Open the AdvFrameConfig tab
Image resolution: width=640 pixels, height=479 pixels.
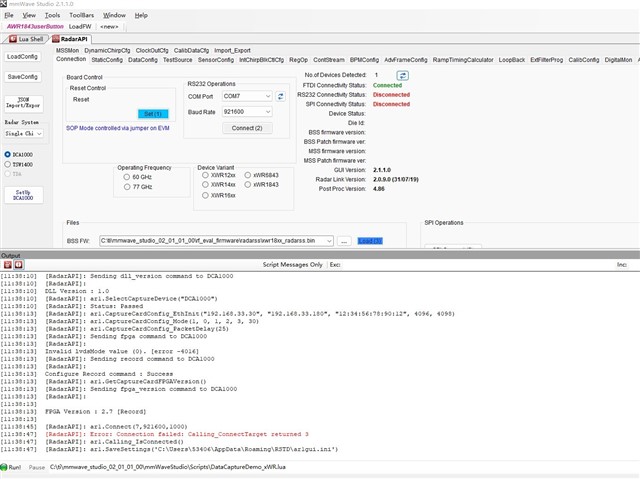coord(406,60)
